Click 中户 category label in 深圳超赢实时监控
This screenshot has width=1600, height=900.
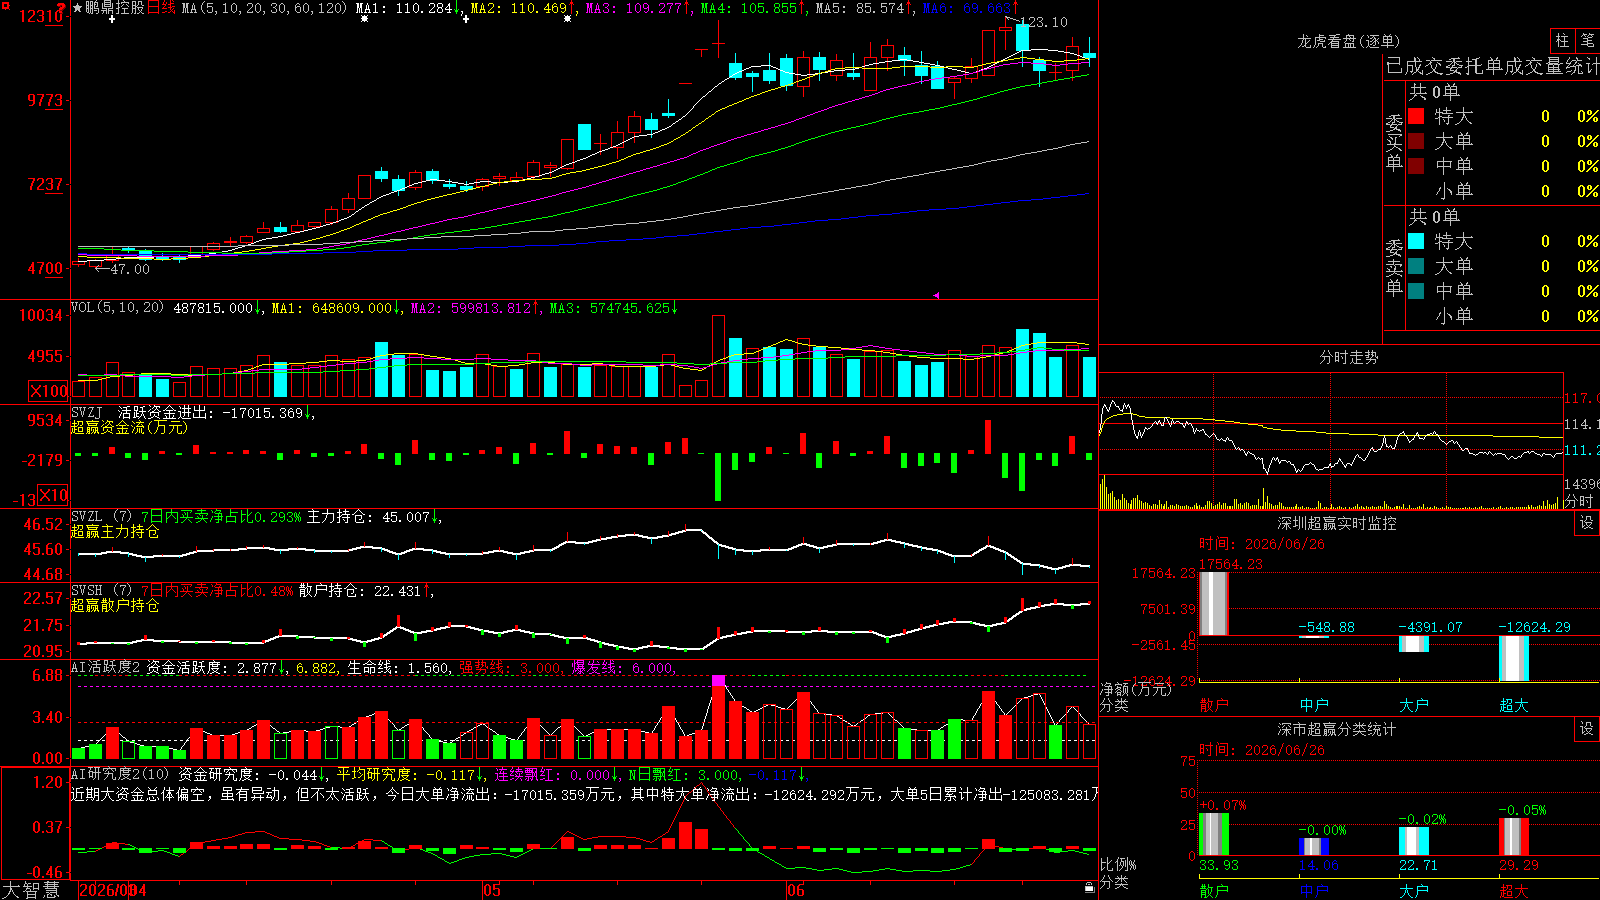point(1314,705)
